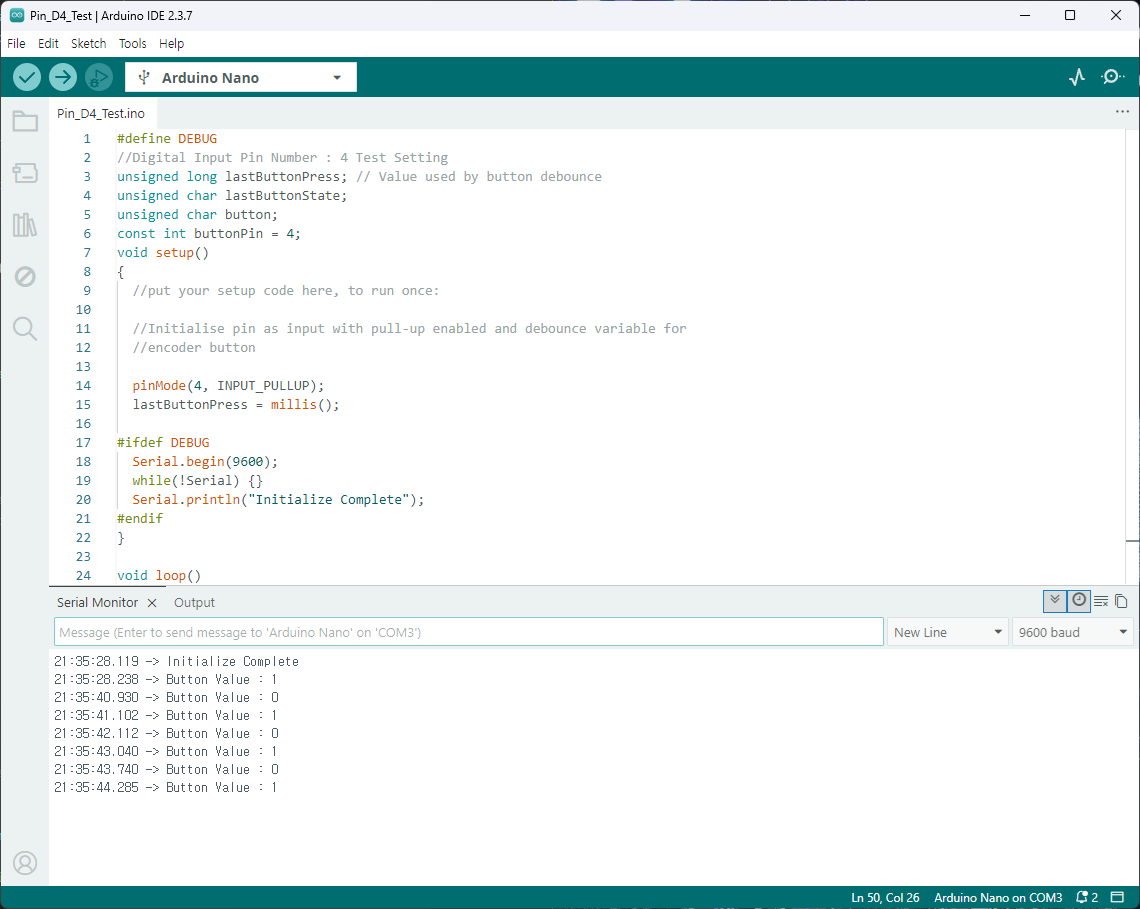The width and height of the screenshot is (1140, 909).
Task: Open the Help menu
Action: tap(172, 44)
